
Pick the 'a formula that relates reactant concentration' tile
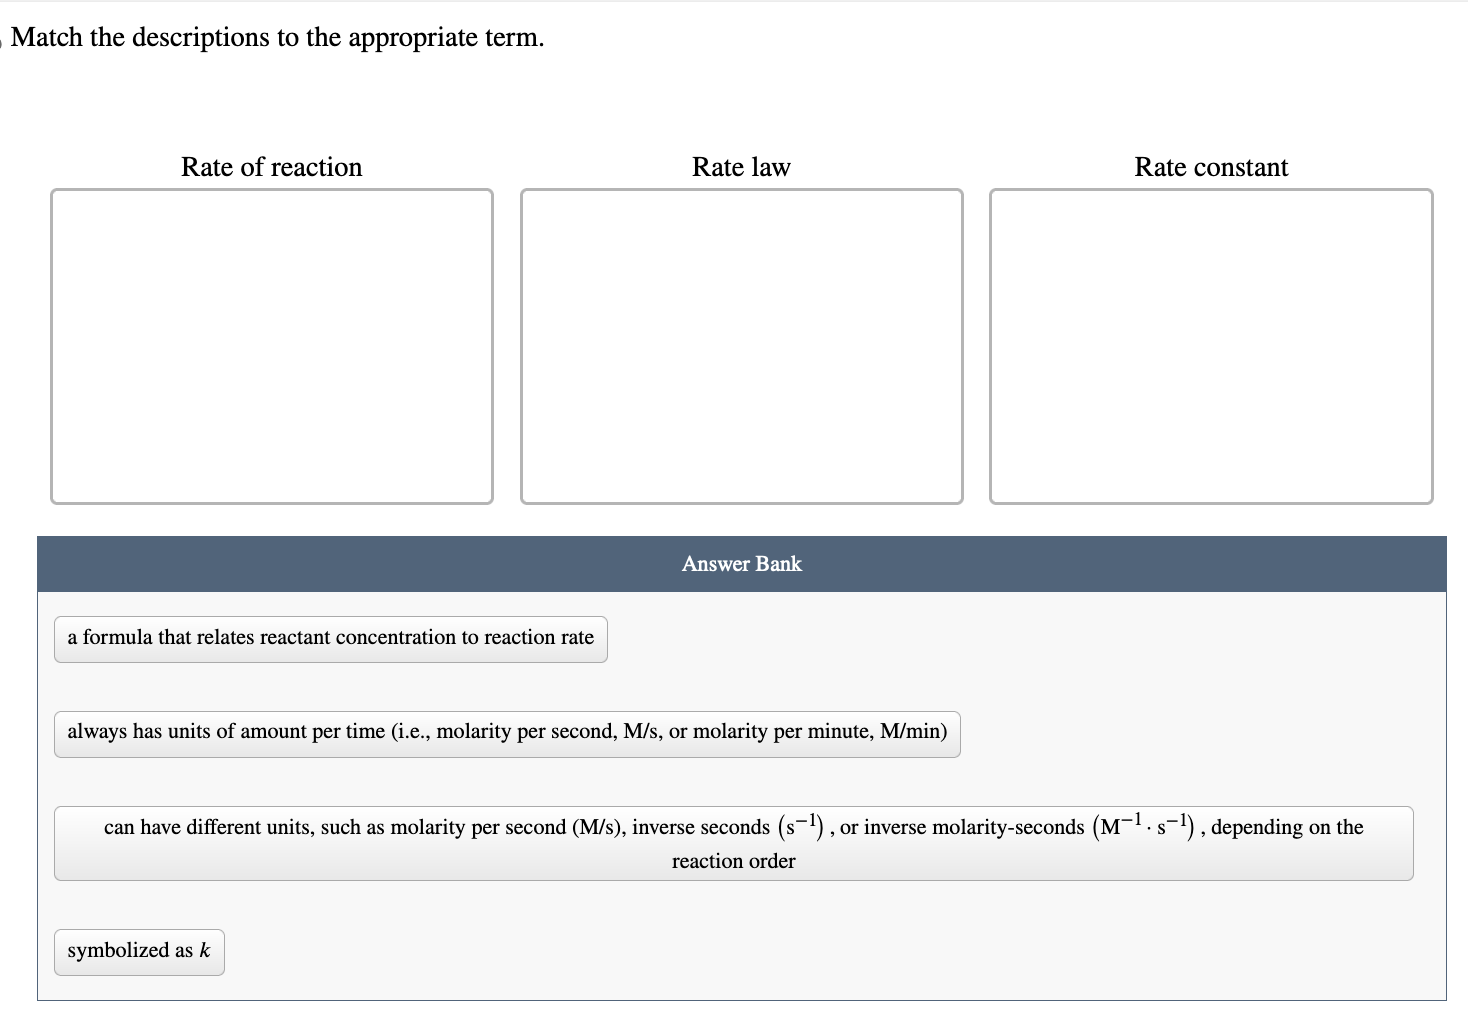[331, 639]
